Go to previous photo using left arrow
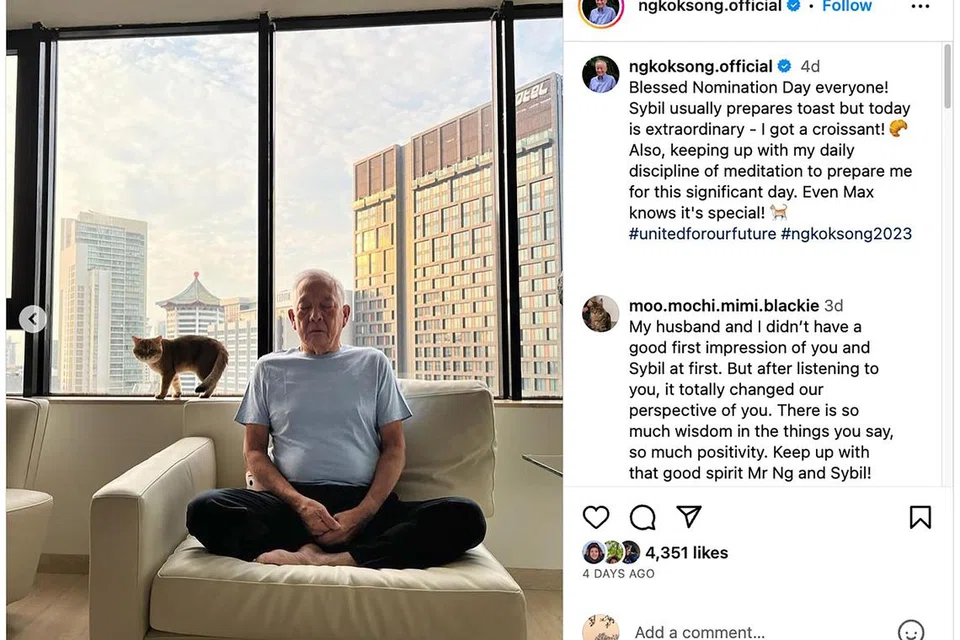Image resolution: width=960 pixels, height=640 pixels. point(32,319)
